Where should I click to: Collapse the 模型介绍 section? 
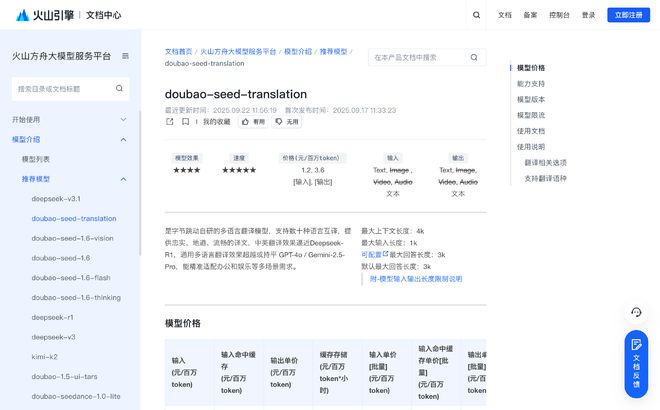pyautogui.click(x=69, y=139)
